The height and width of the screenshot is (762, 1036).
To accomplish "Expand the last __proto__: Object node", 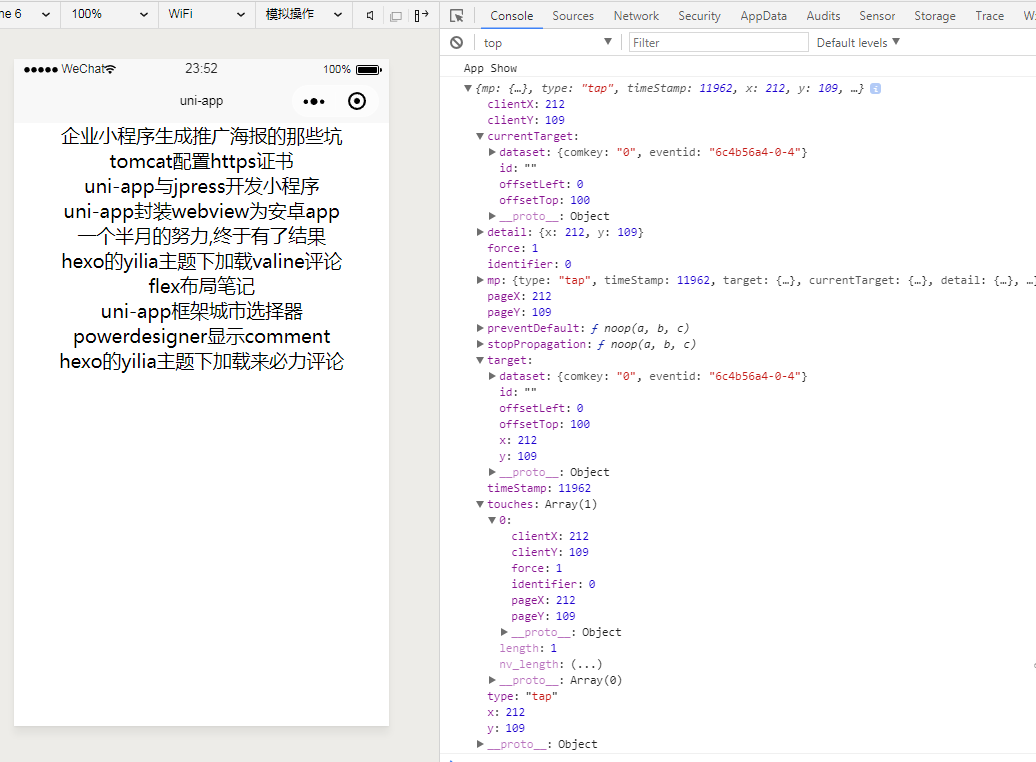I will click(480, 744).
